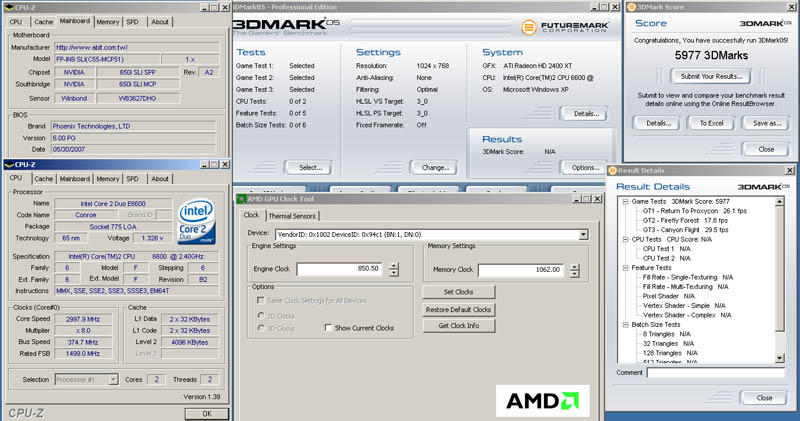Click Close button in 3DMark Score window
This screenshot has width=800, height=421.
click(x=766, y=150)
